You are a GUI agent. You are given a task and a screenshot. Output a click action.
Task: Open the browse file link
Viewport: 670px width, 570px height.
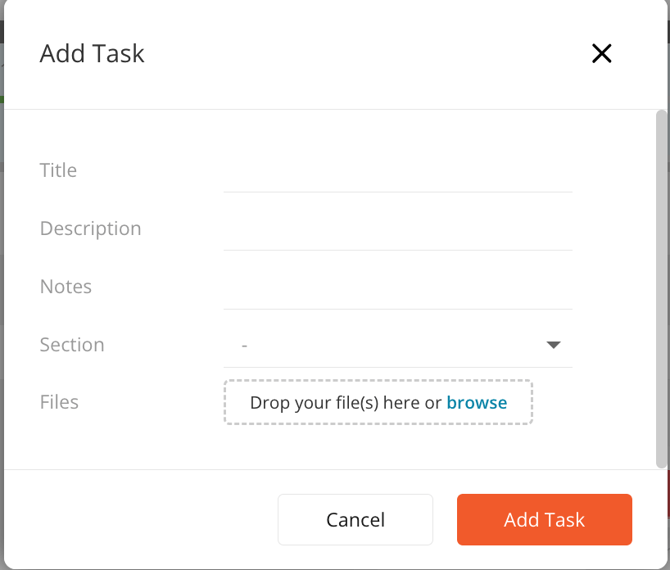point(477,403)
